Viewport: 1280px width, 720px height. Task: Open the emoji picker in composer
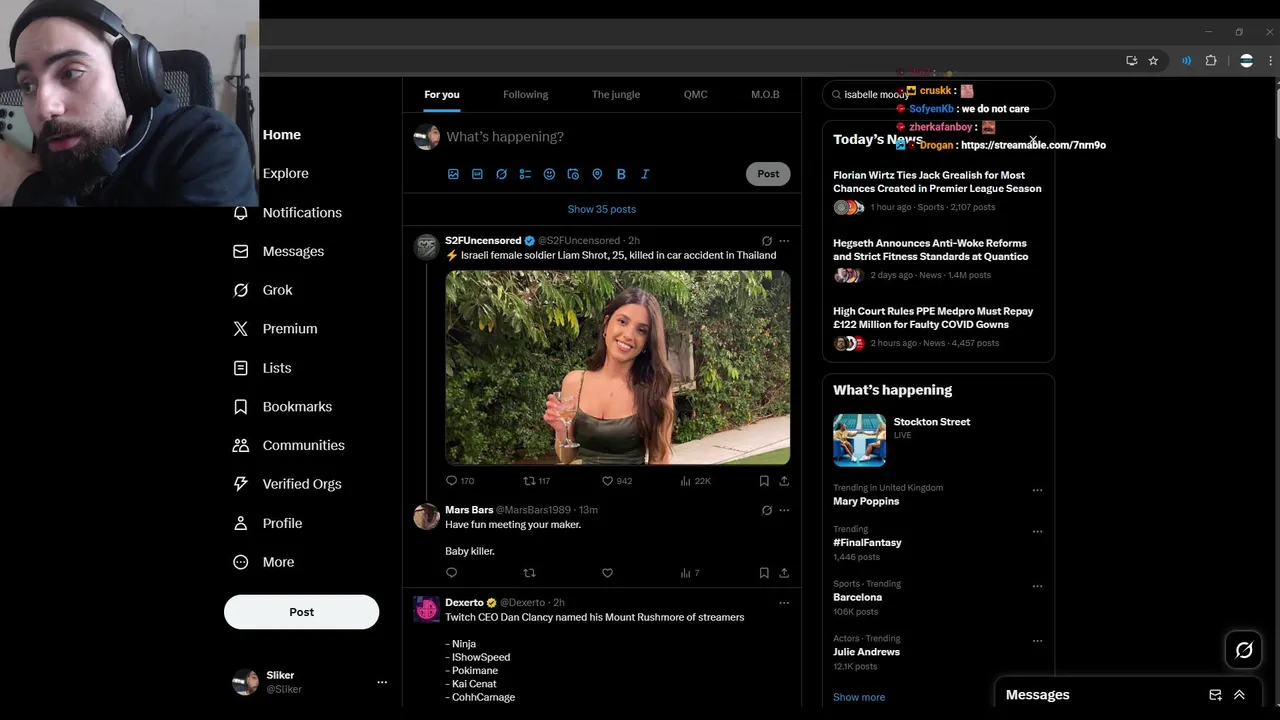[x=549, y=174]
